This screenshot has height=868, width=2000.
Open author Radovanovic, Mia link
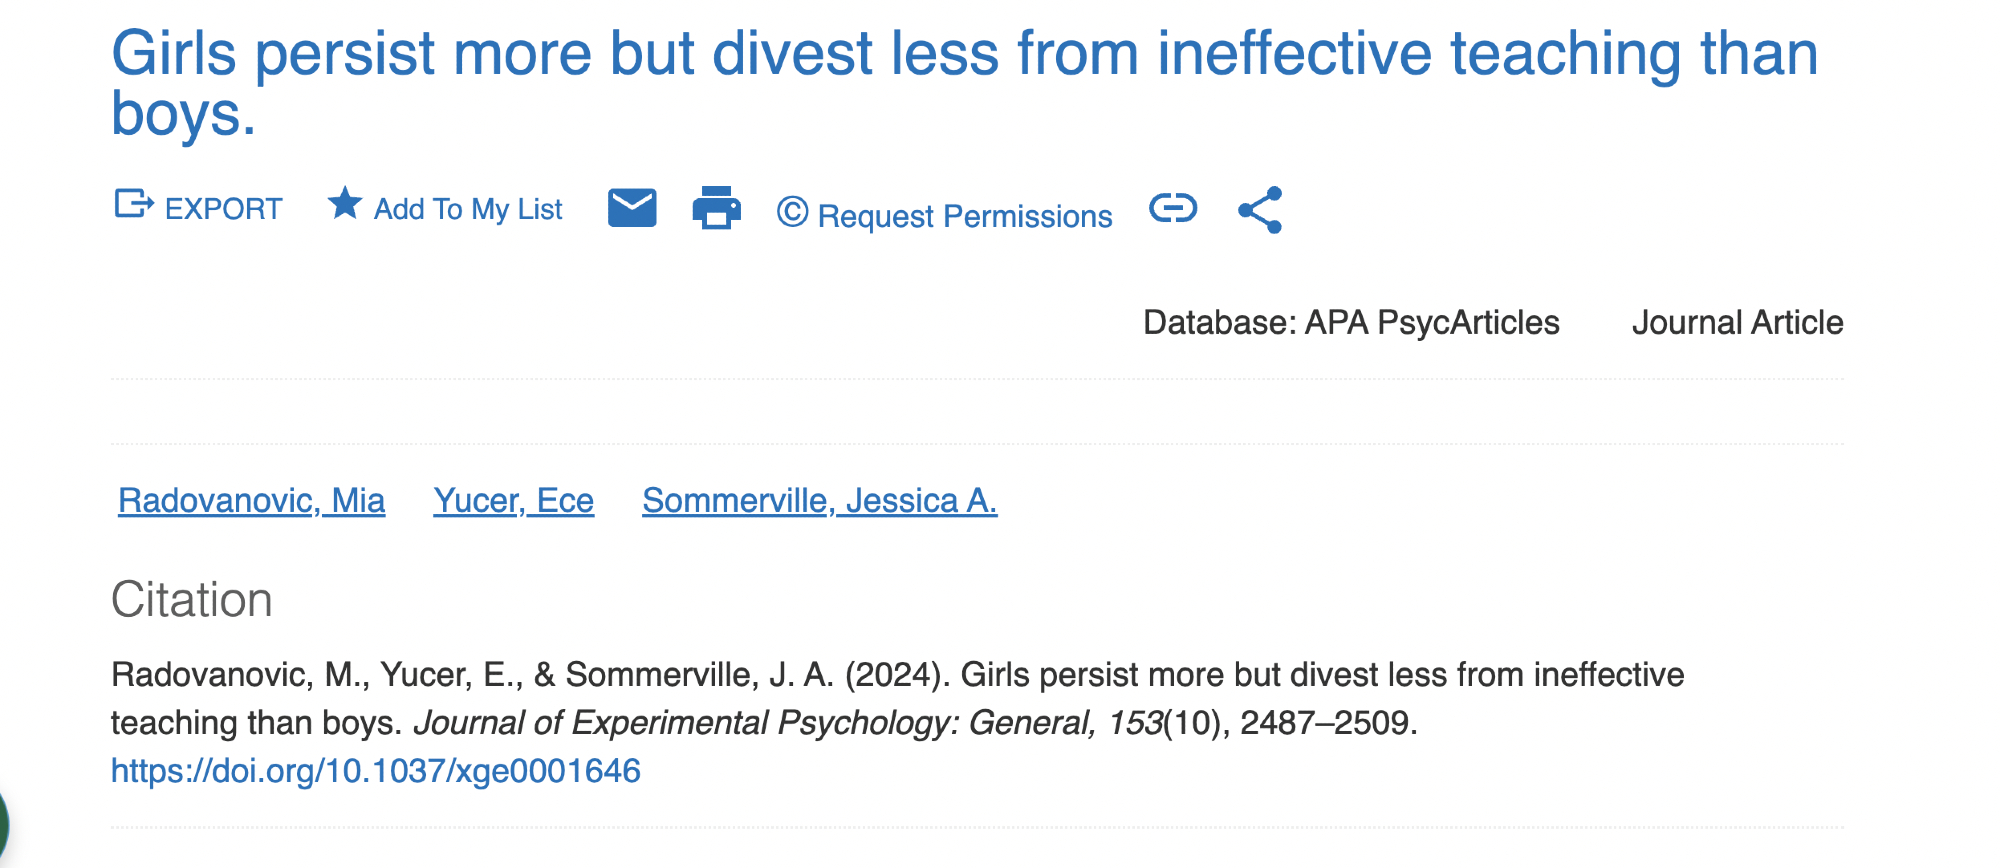[251, 500]
